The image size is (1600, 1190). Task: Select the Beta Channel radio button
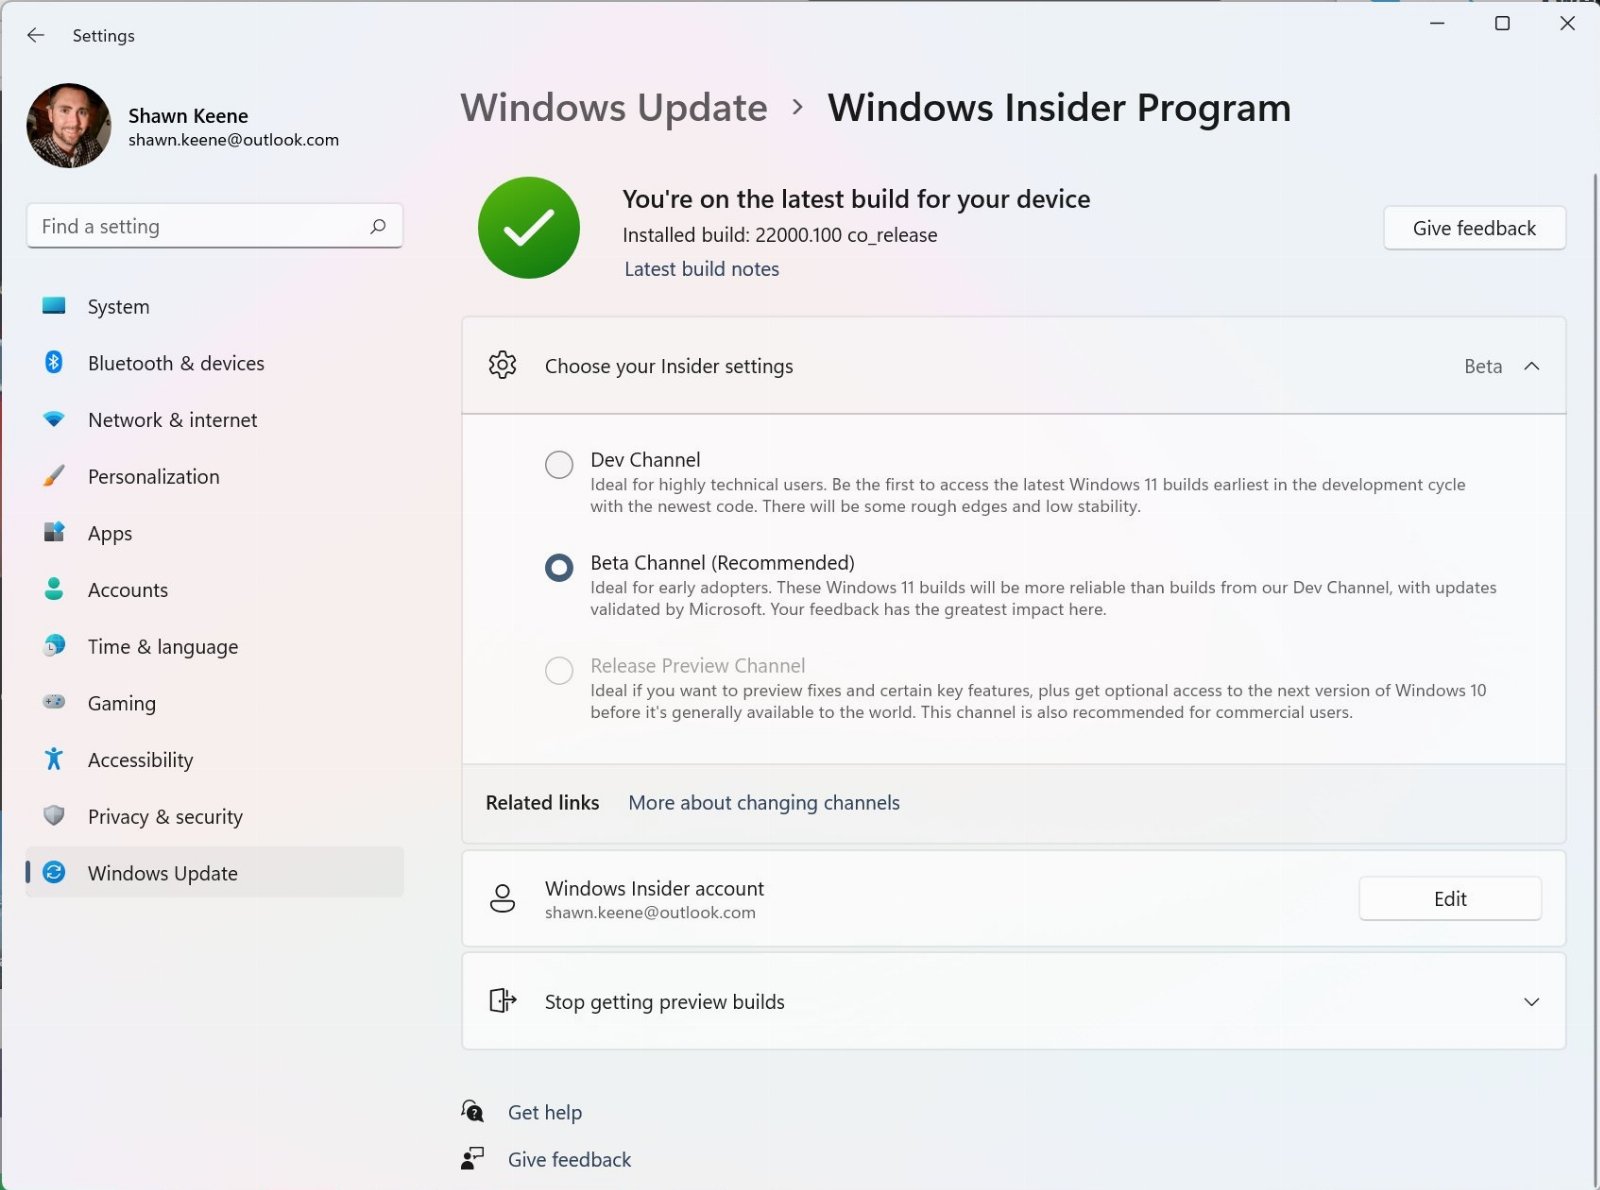[559, 568]
